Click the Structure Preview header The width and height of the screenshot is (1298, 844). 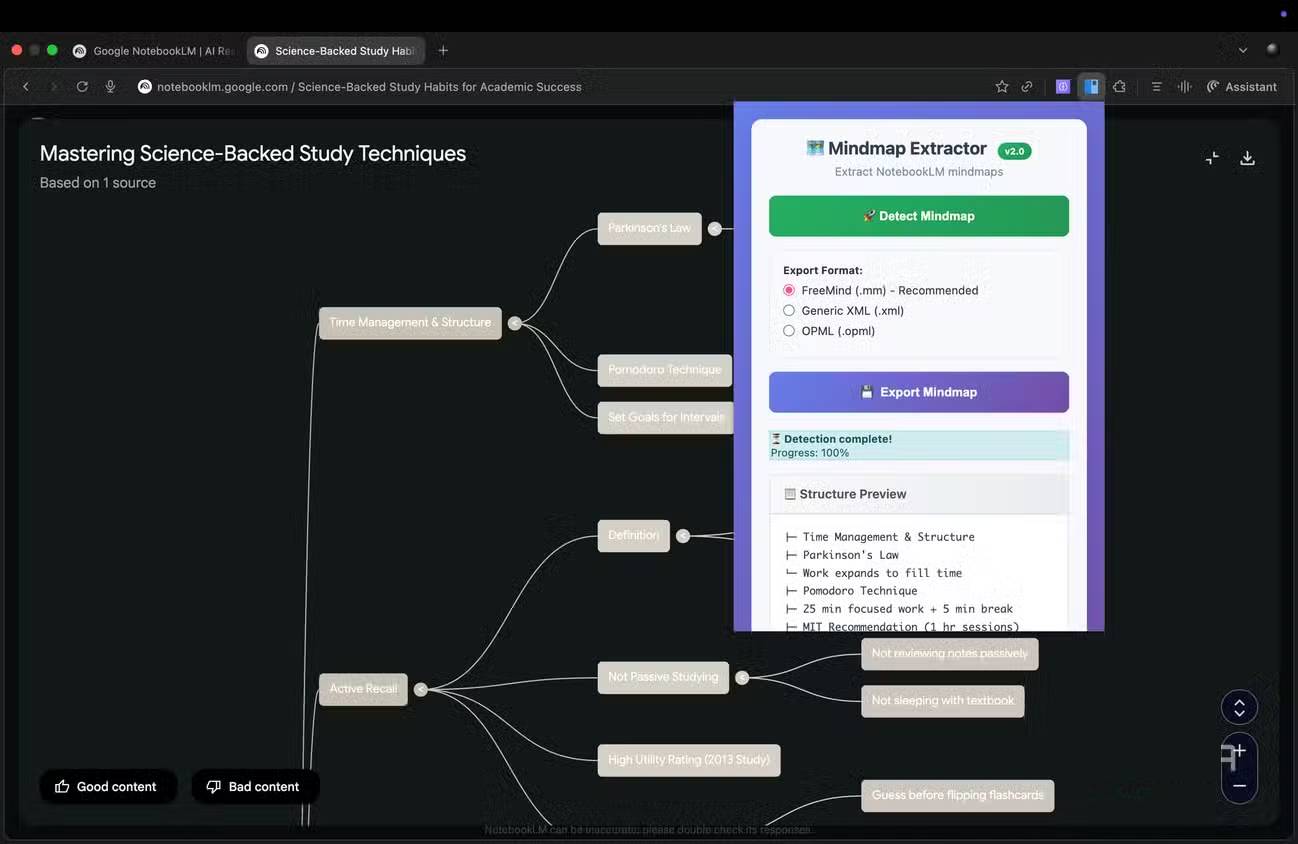tap(919, 494)
